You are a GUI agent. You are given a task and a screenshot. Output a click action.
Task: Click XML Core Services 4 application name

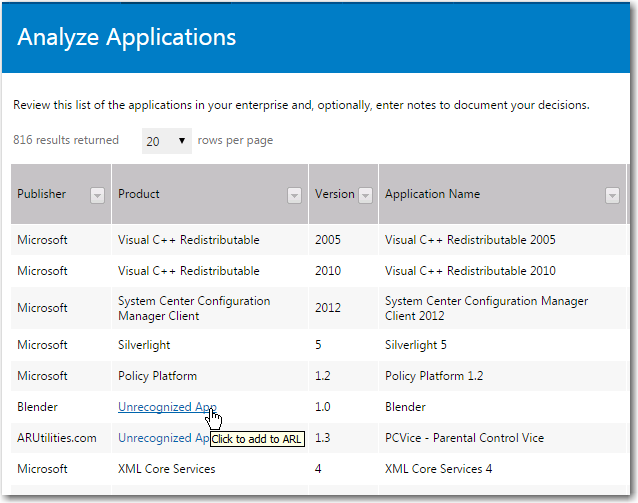click(439, 468)
